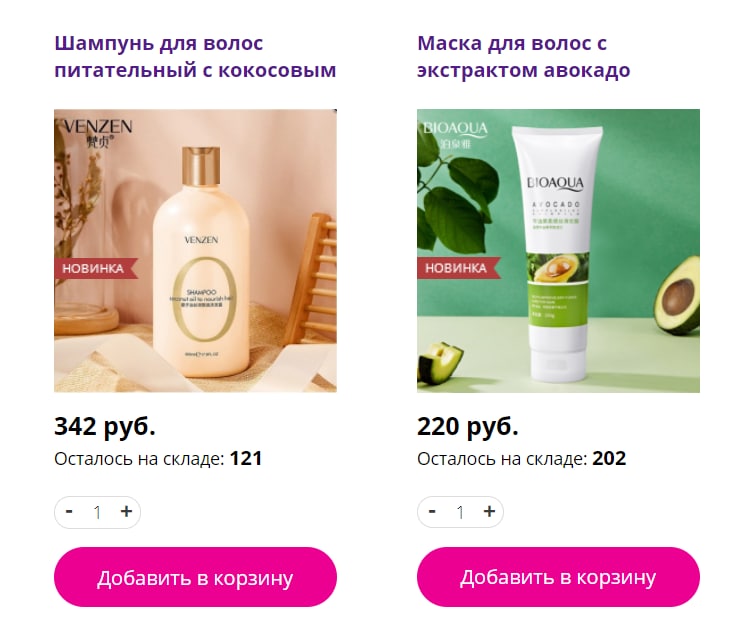Increase quantity of avocado hair mask

489,511
